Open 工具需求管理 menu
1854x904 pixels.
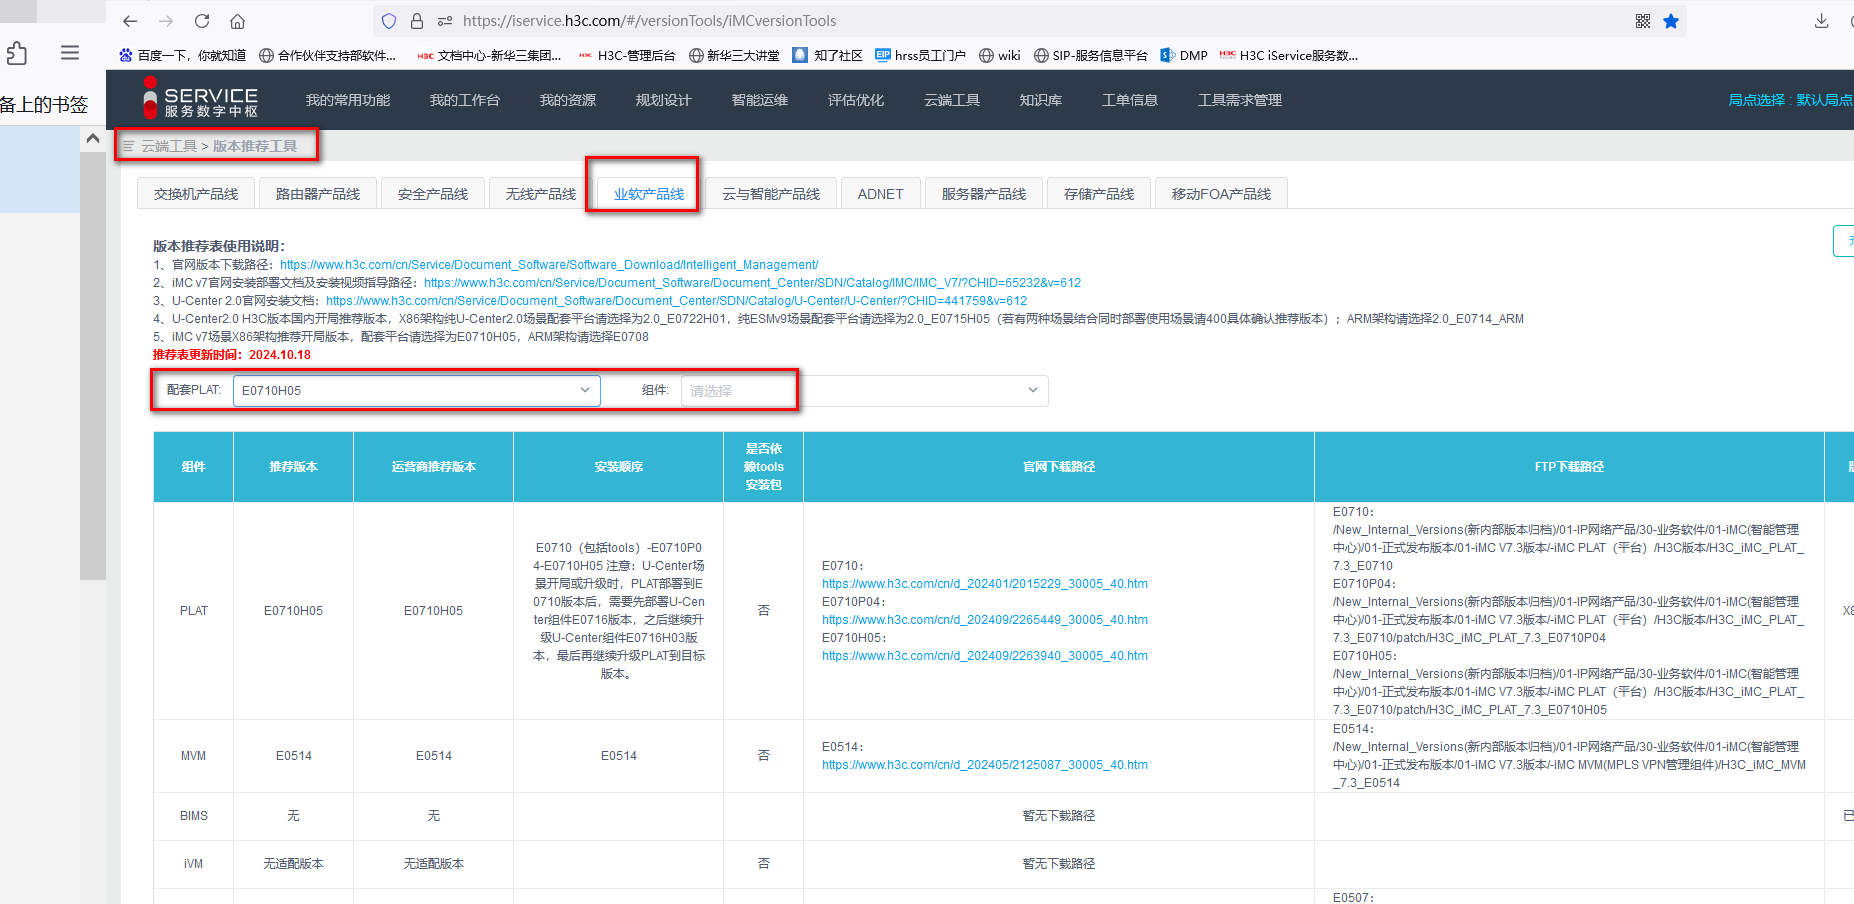[1240, 100]
